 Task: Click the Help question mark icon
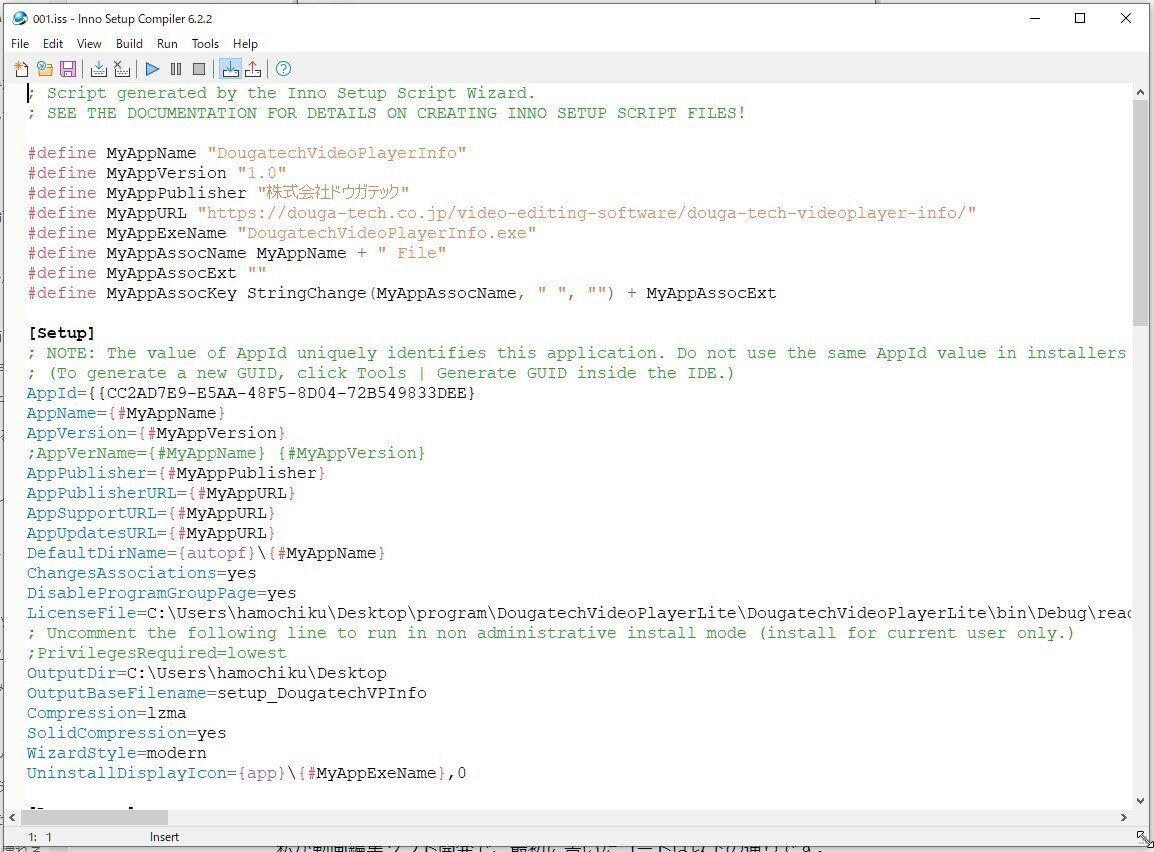coord(283,69)
